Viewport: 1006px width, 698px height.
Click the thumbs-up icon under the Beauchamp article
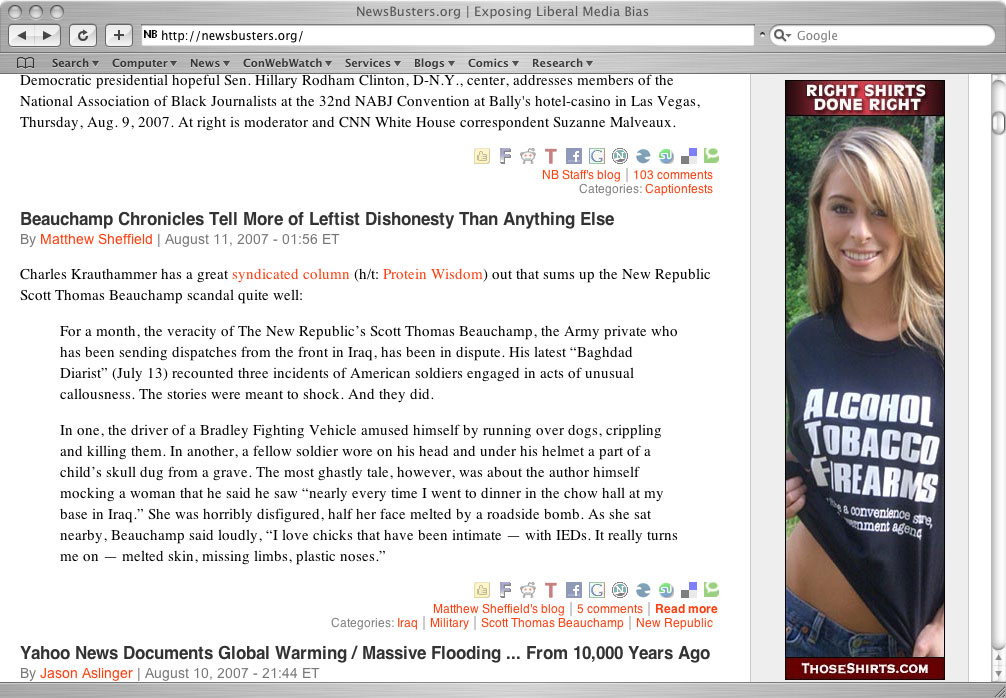coord(482,590)
